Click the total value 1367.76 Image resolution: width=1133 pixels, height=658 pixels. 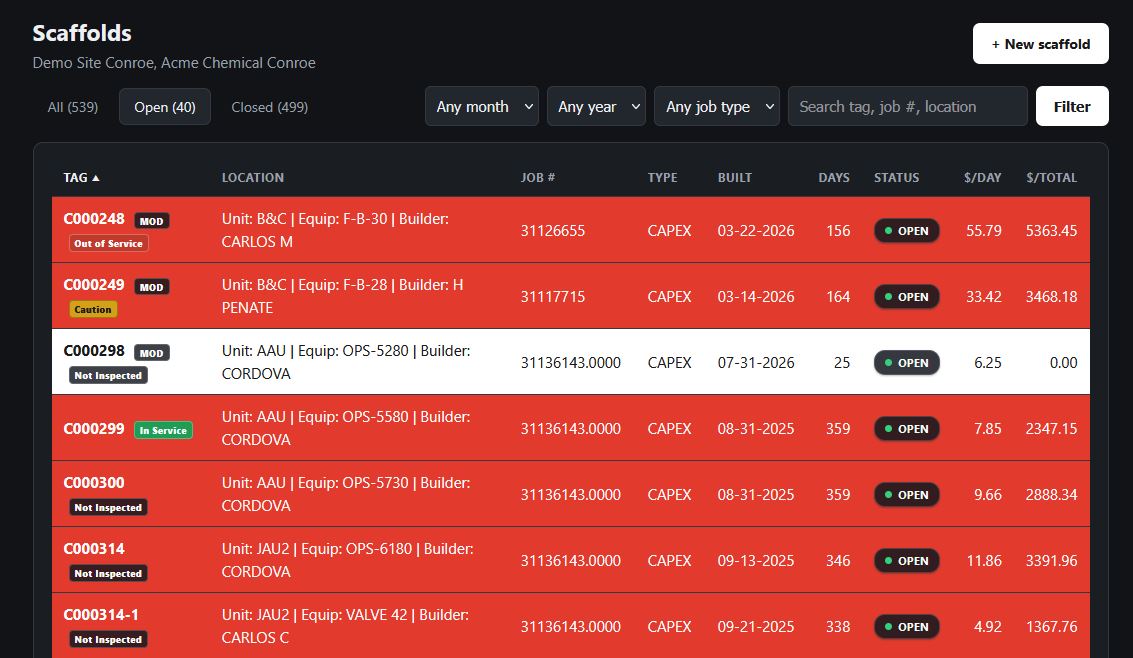pyautogui.click(x=1051, y=627)
